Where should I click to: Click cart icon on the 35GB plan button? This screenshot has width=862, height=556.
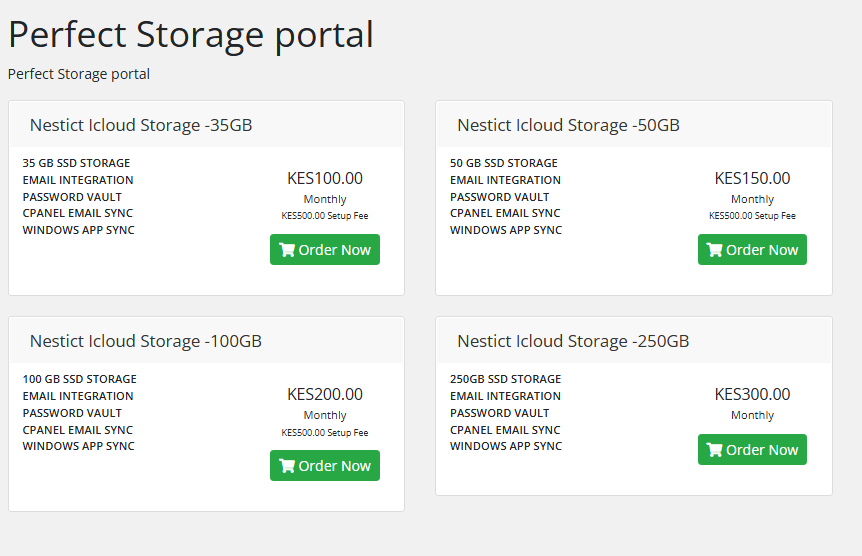click(287, 250)
